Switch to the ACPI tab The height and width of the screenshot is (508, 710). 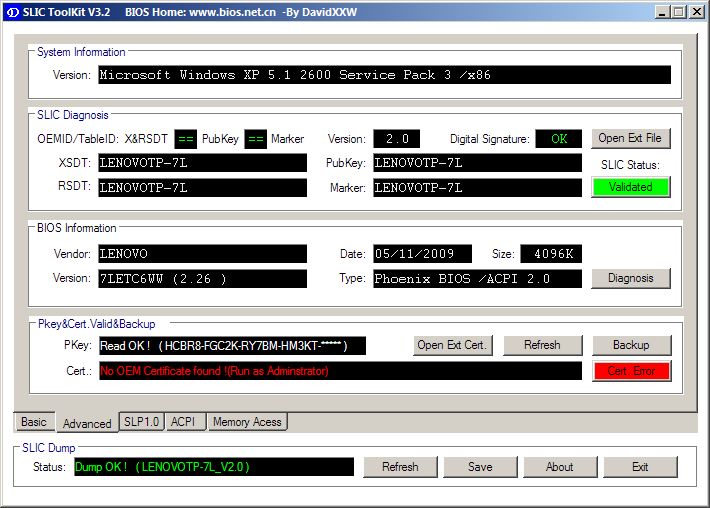click(x=183, y=422)
